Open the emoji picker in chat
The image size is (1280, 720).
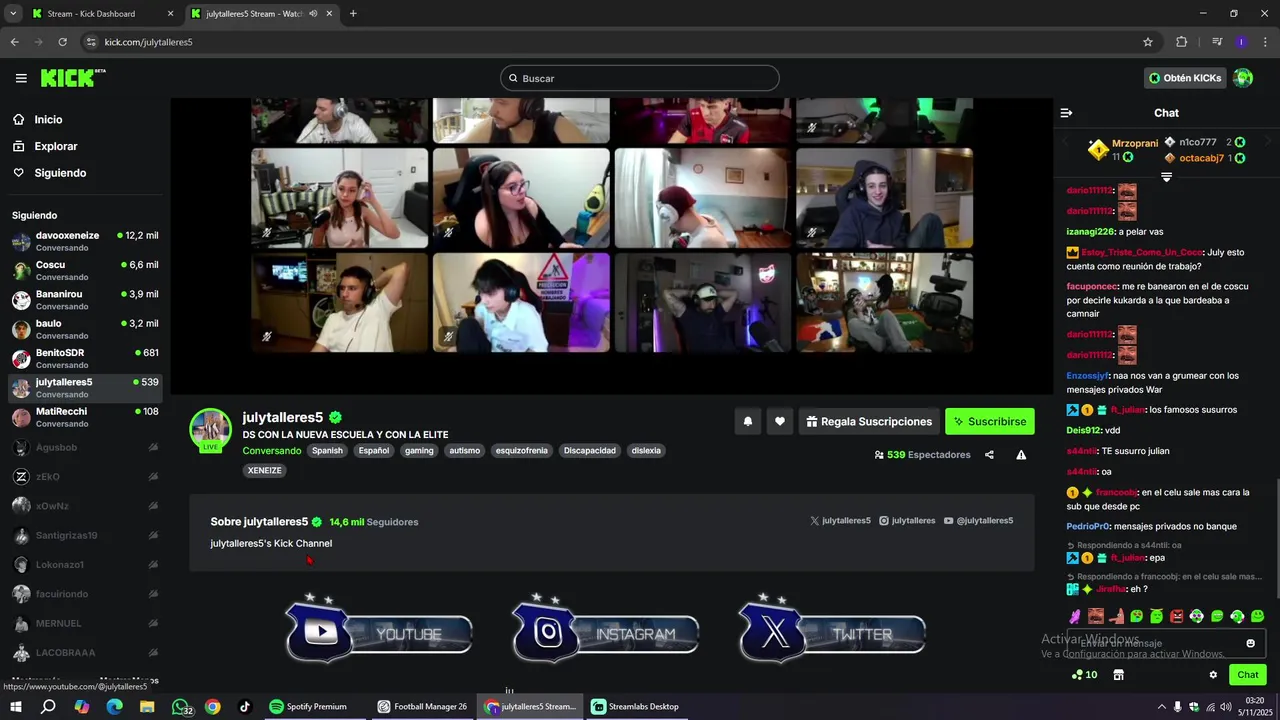coord(1250,643)
